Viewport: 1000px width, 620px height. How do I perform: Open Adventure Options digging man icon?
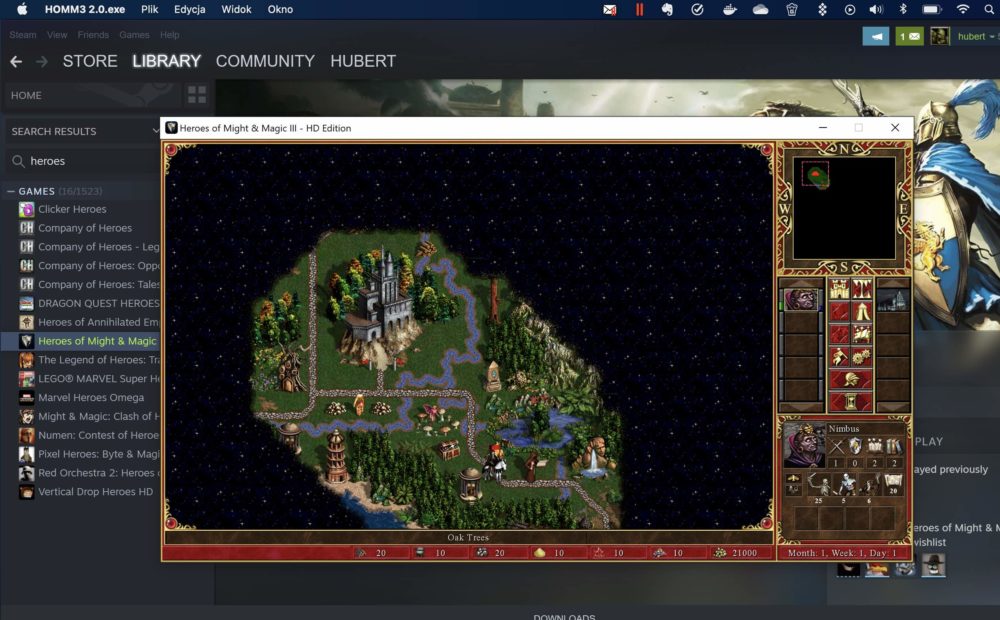[839, 357]
